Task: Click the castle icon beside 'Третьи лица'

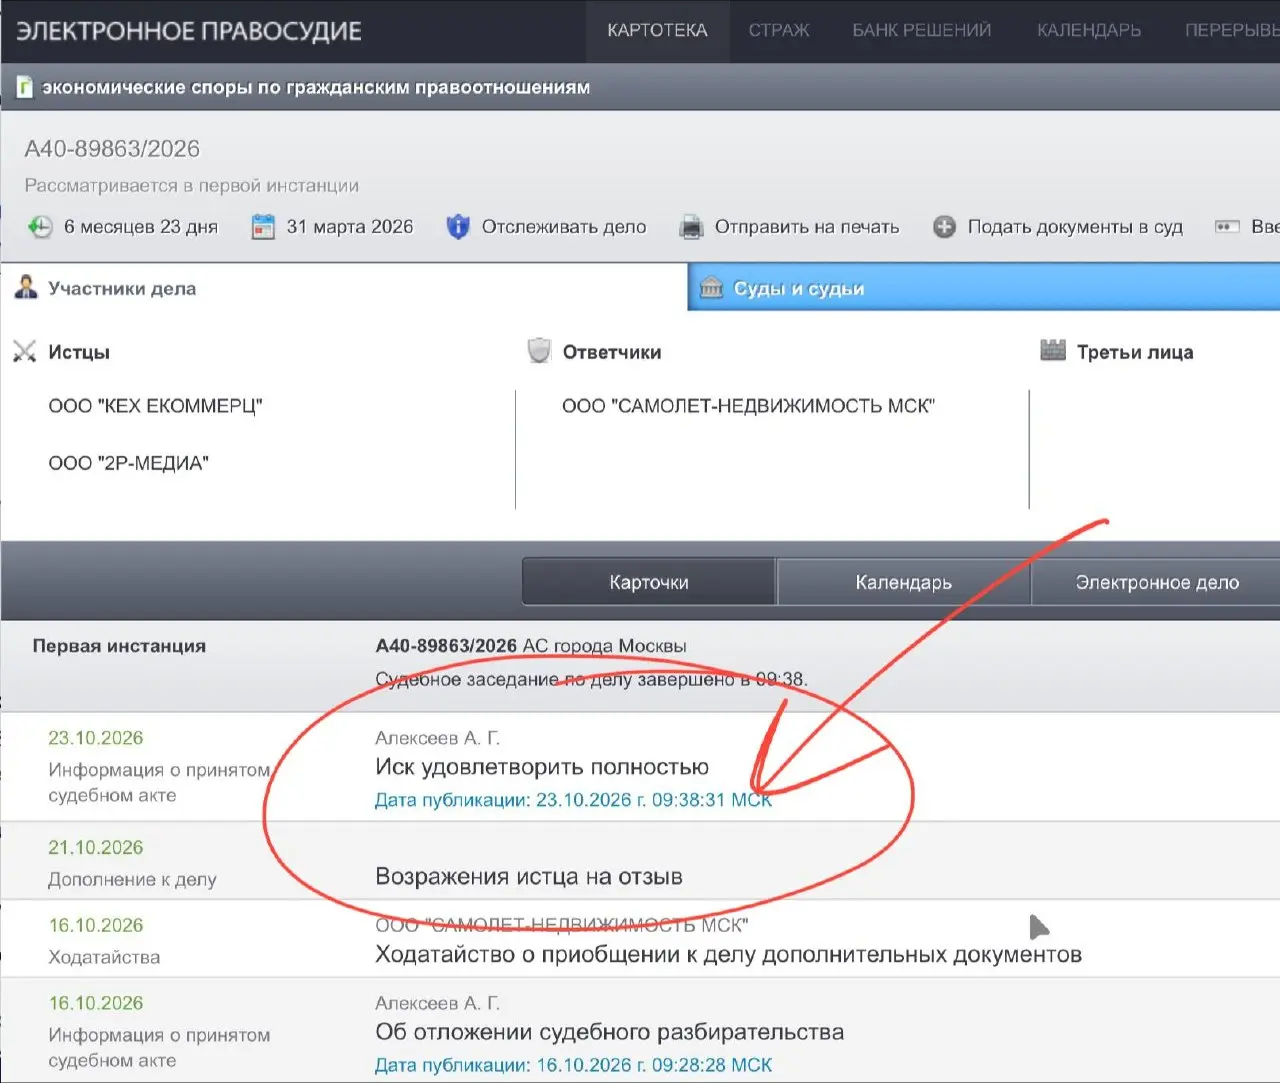Action: tap(1053, 351)
